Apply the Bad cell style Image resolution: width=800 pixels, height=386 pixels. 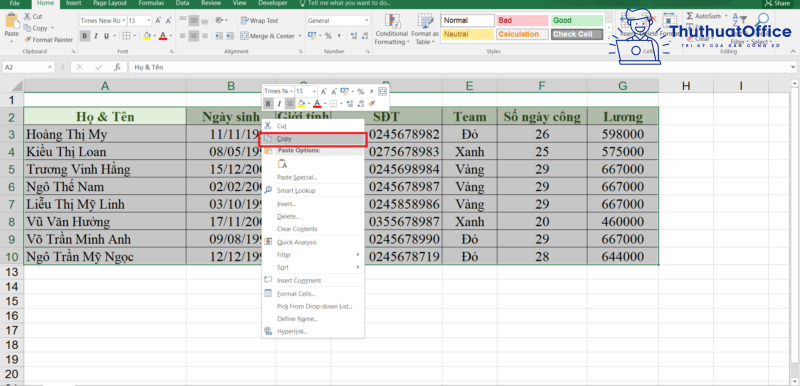(x=522, y=21)
